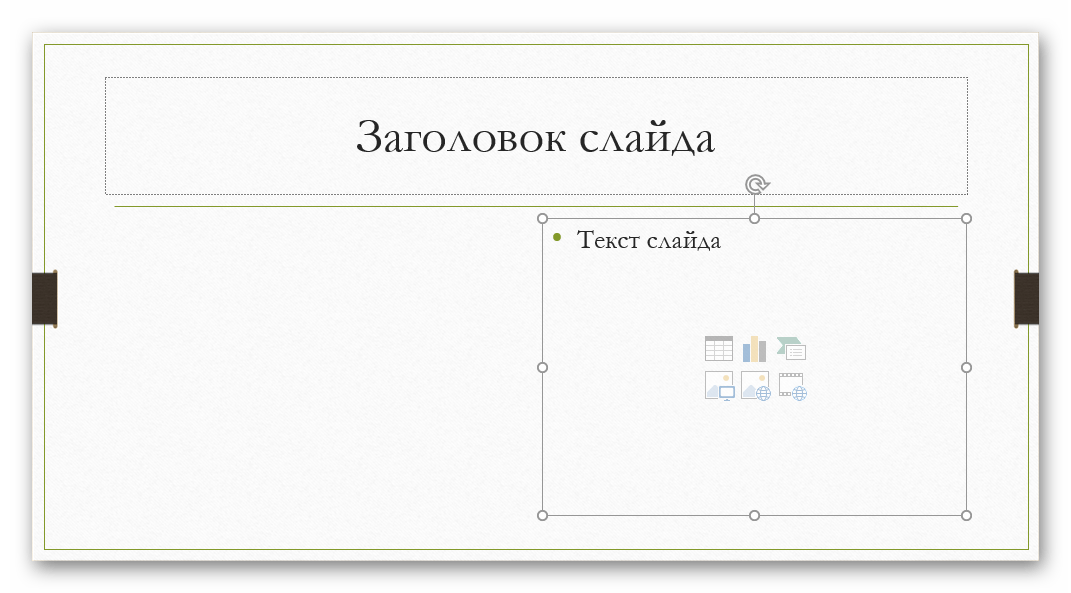Click the Insert Video filmstrip icon
The width and height of the screenshot is (1071, 593).
(792, 386)
